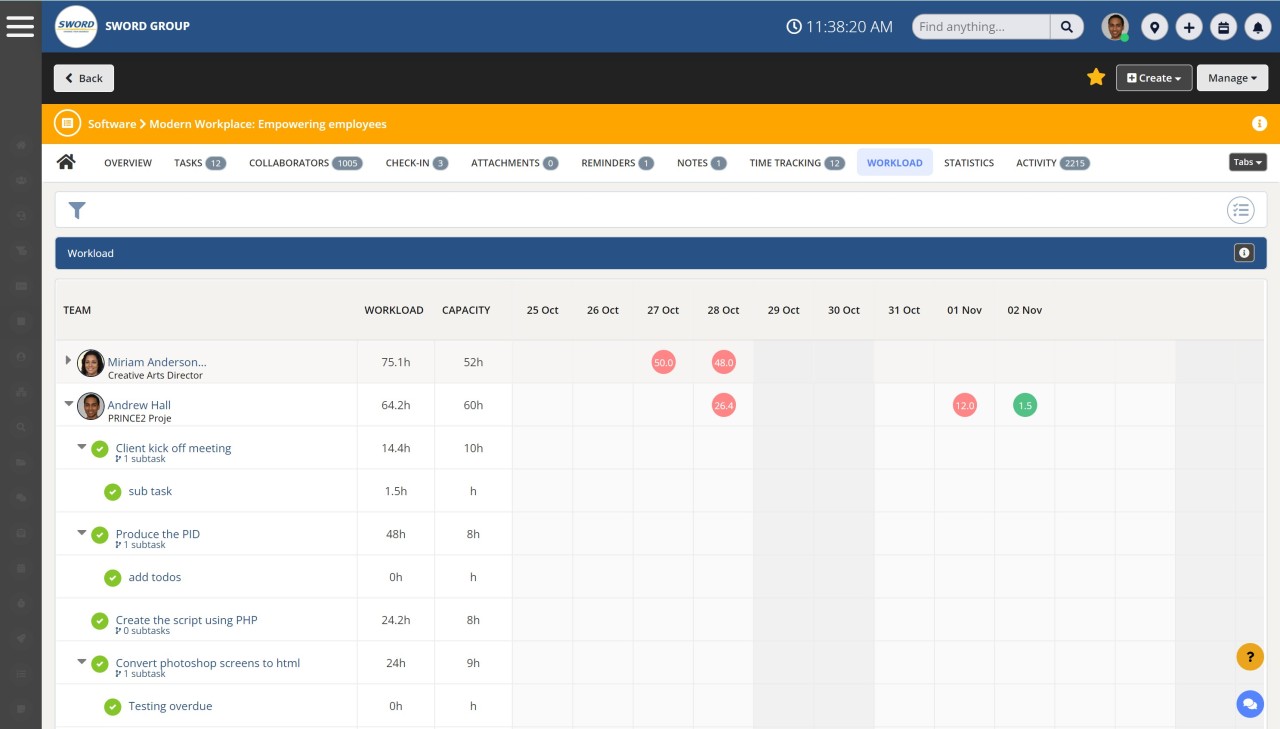This screenshot has width=1280, height=729.
Task: Toggle completion status of the sub task
Action: [x=112, y=492]
